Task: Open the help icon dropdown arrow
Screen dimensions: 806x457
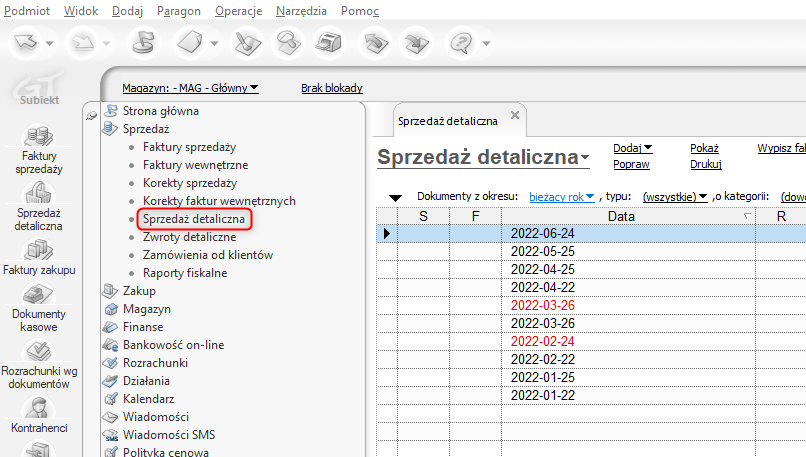Action: point(486,44)
